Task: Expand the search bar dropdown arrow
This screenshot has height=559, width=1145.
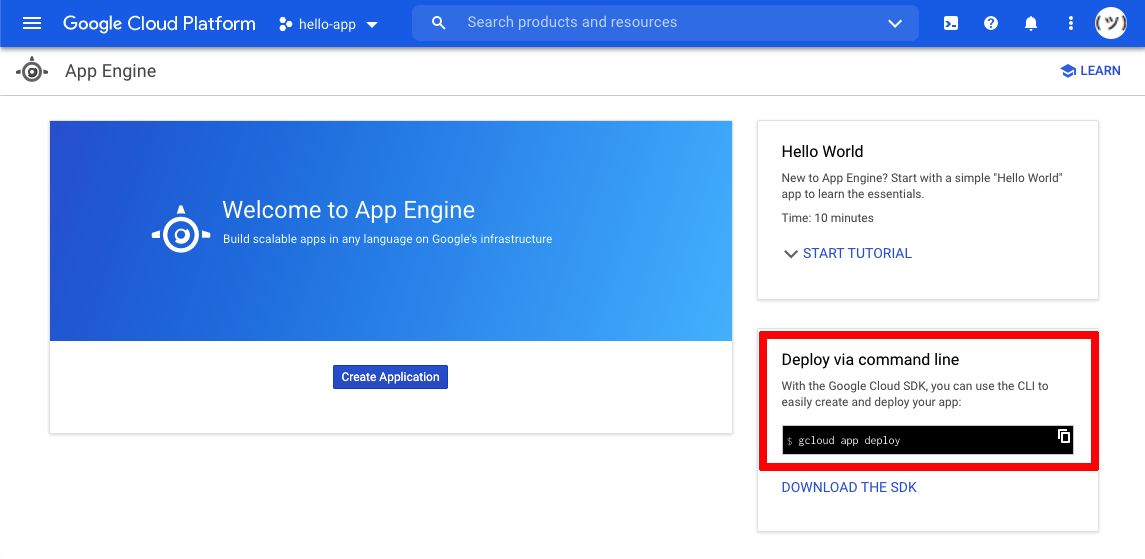Action: pyautogui.click(x=895, y=23)
